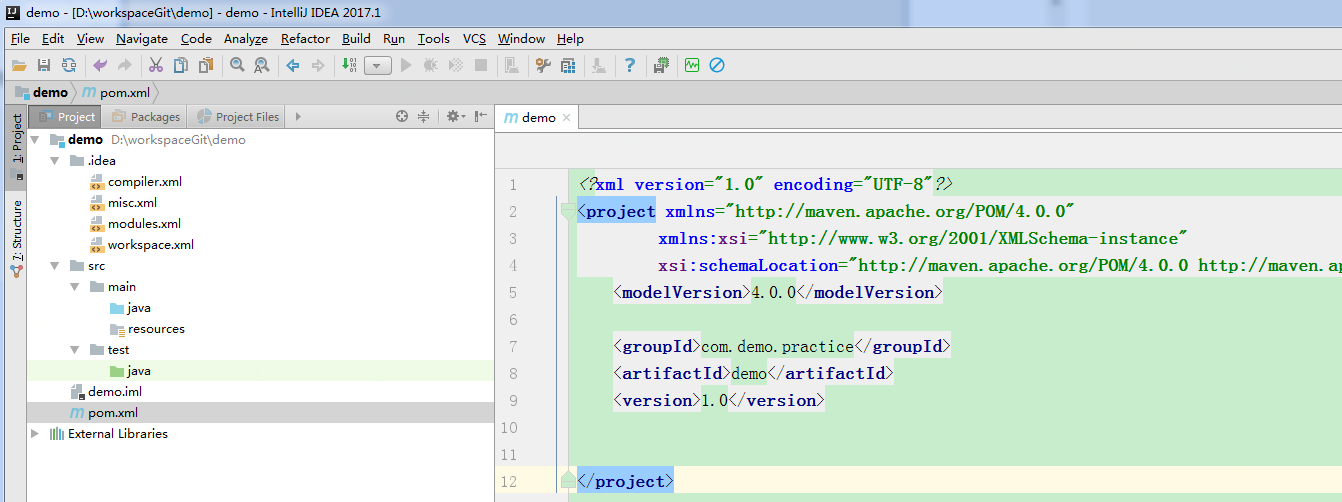The height and width of the screenshot is (502, 1342).
Task: Close the demo editor tab
Action: [x=566, y=118]
